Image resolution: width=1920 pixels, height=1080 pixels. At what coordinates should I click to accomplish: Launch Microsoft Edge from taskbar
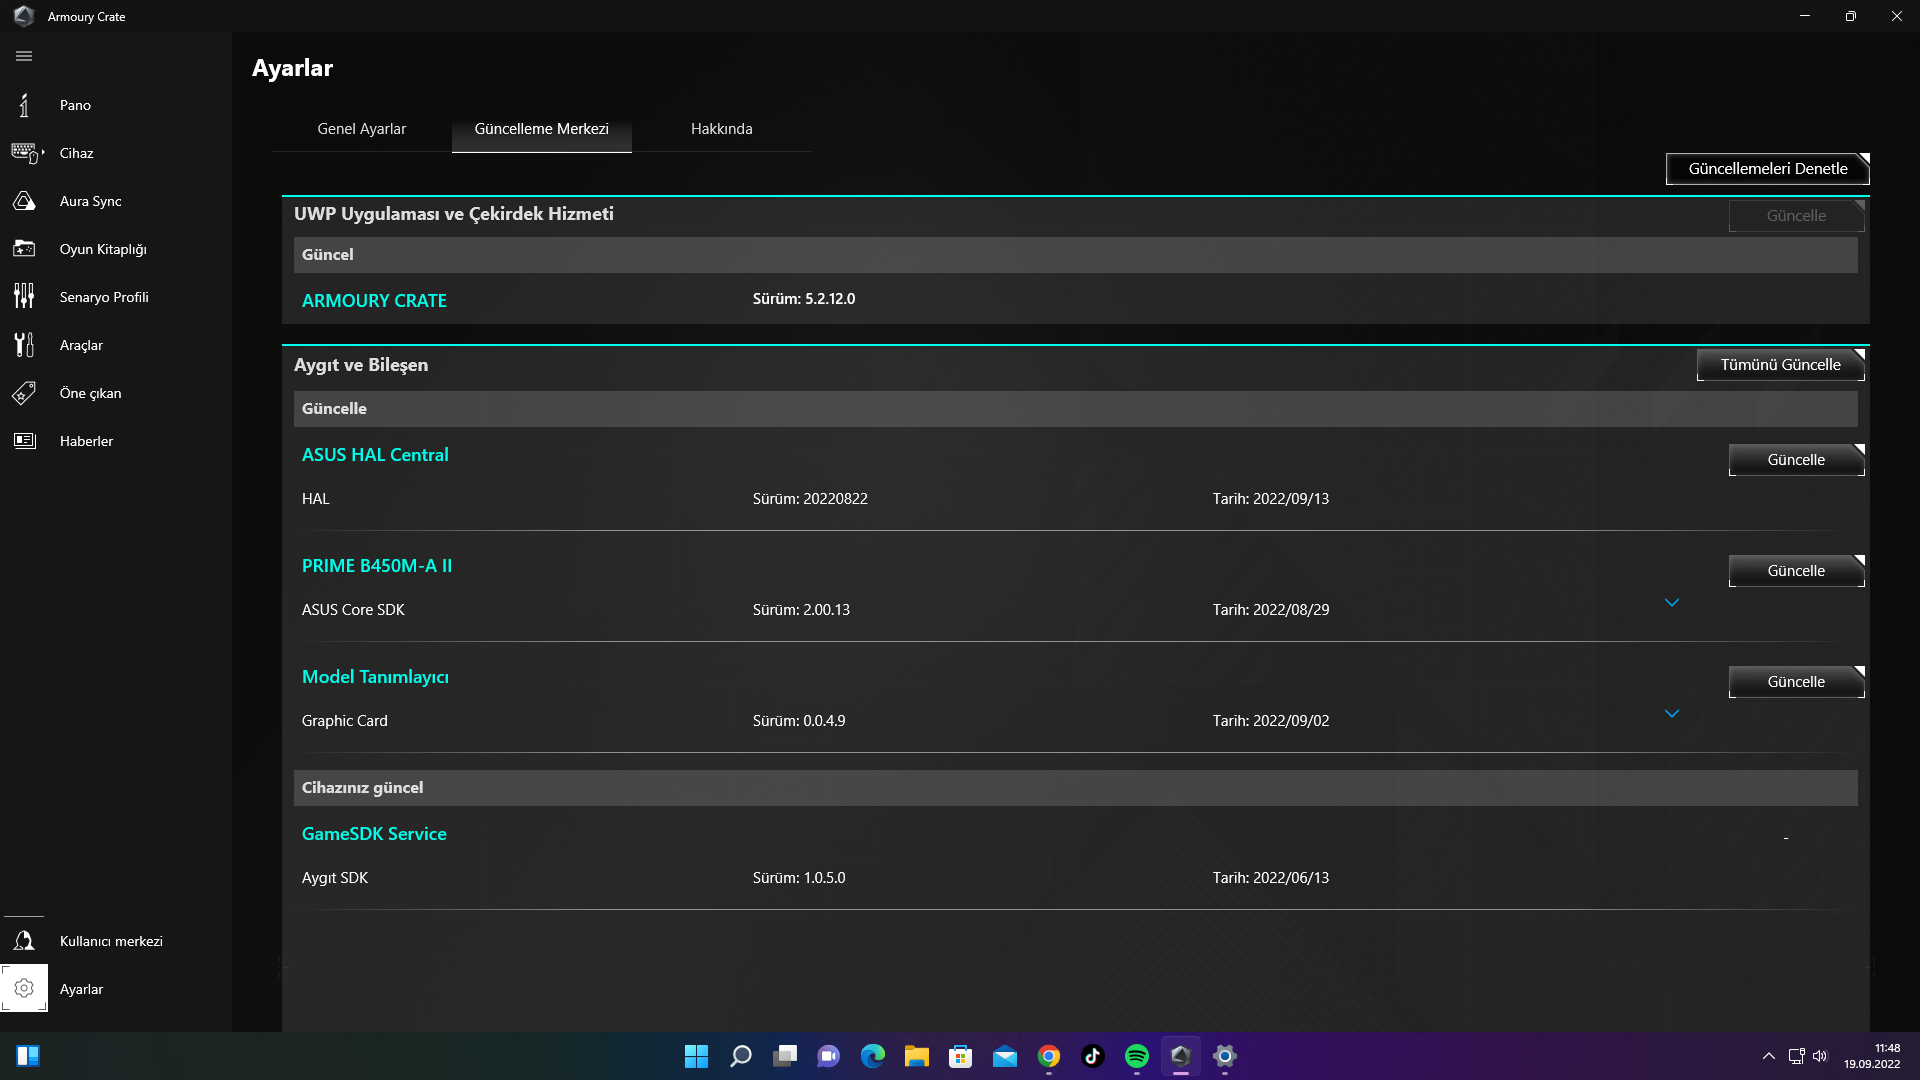[x=872, y=1056]
